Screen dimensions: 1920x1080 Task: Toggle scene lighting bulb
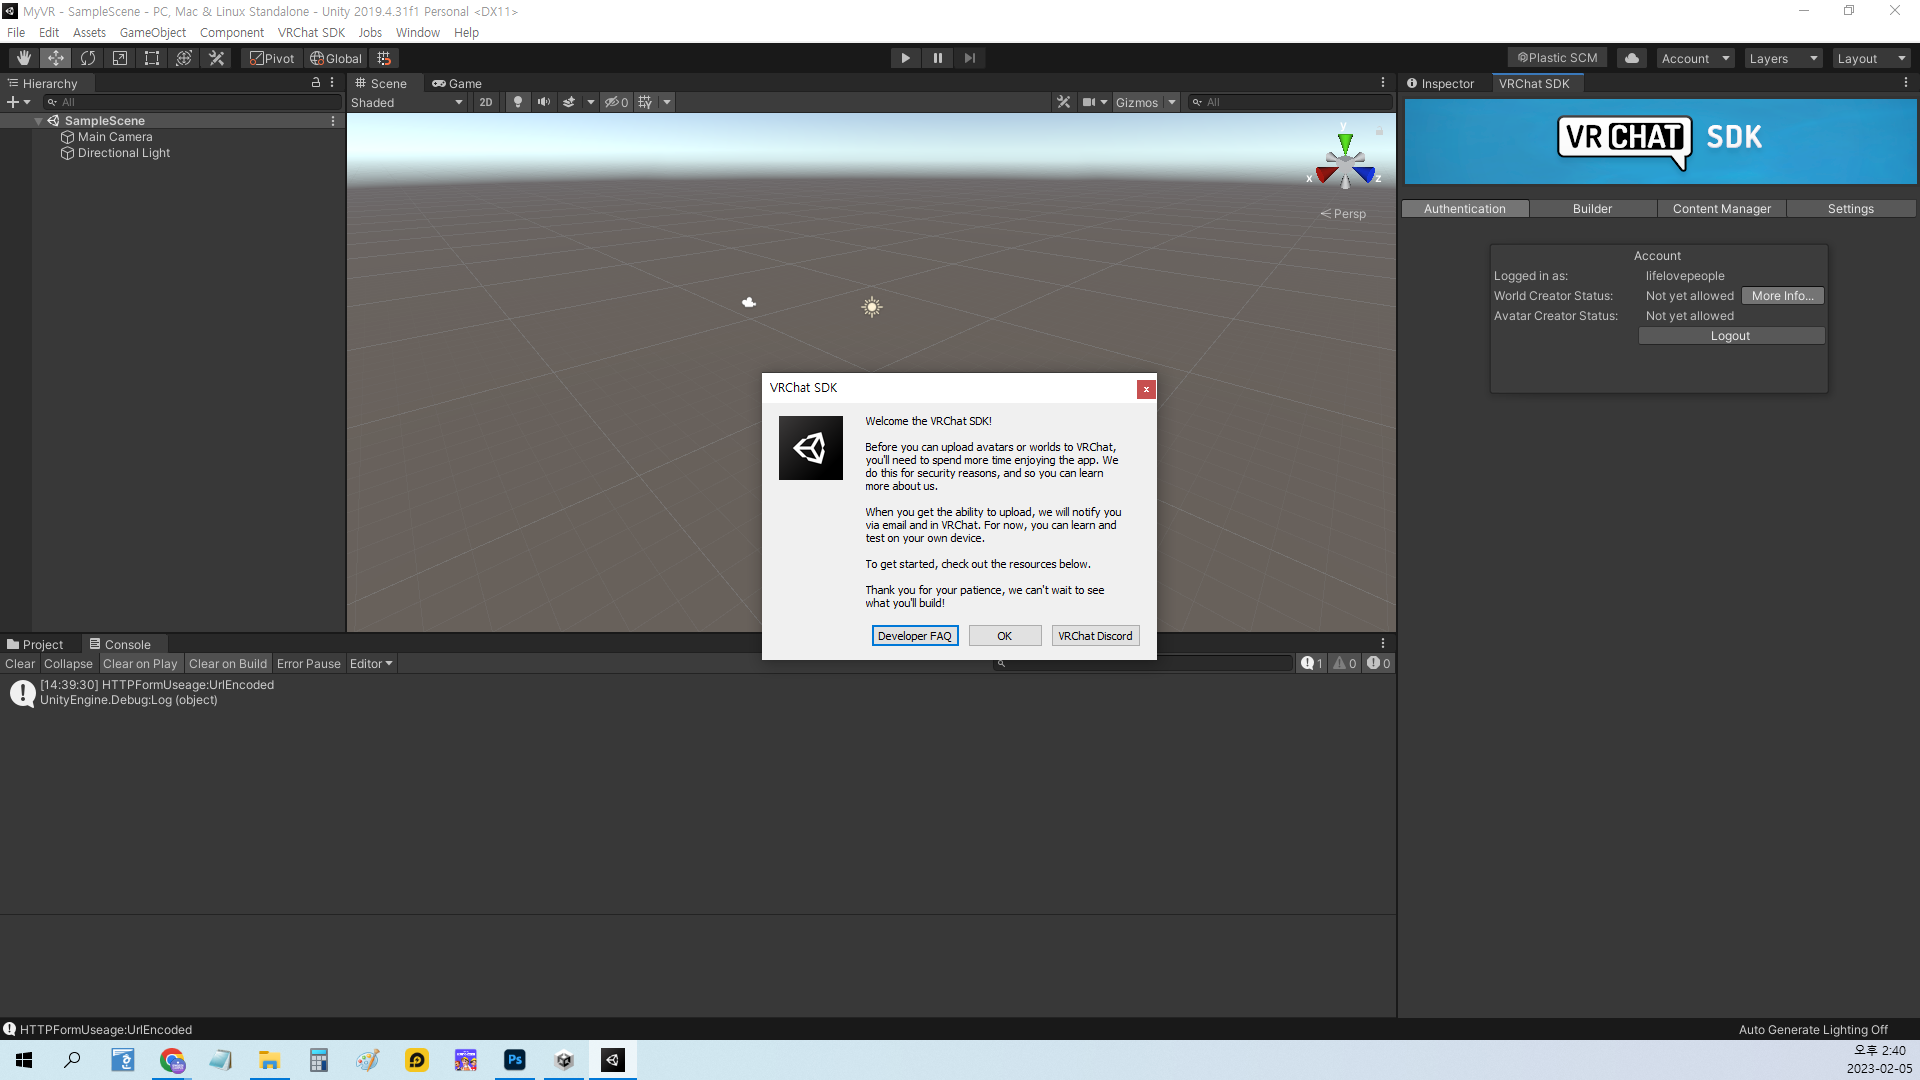pyautogui.click(x=517, y=102)
